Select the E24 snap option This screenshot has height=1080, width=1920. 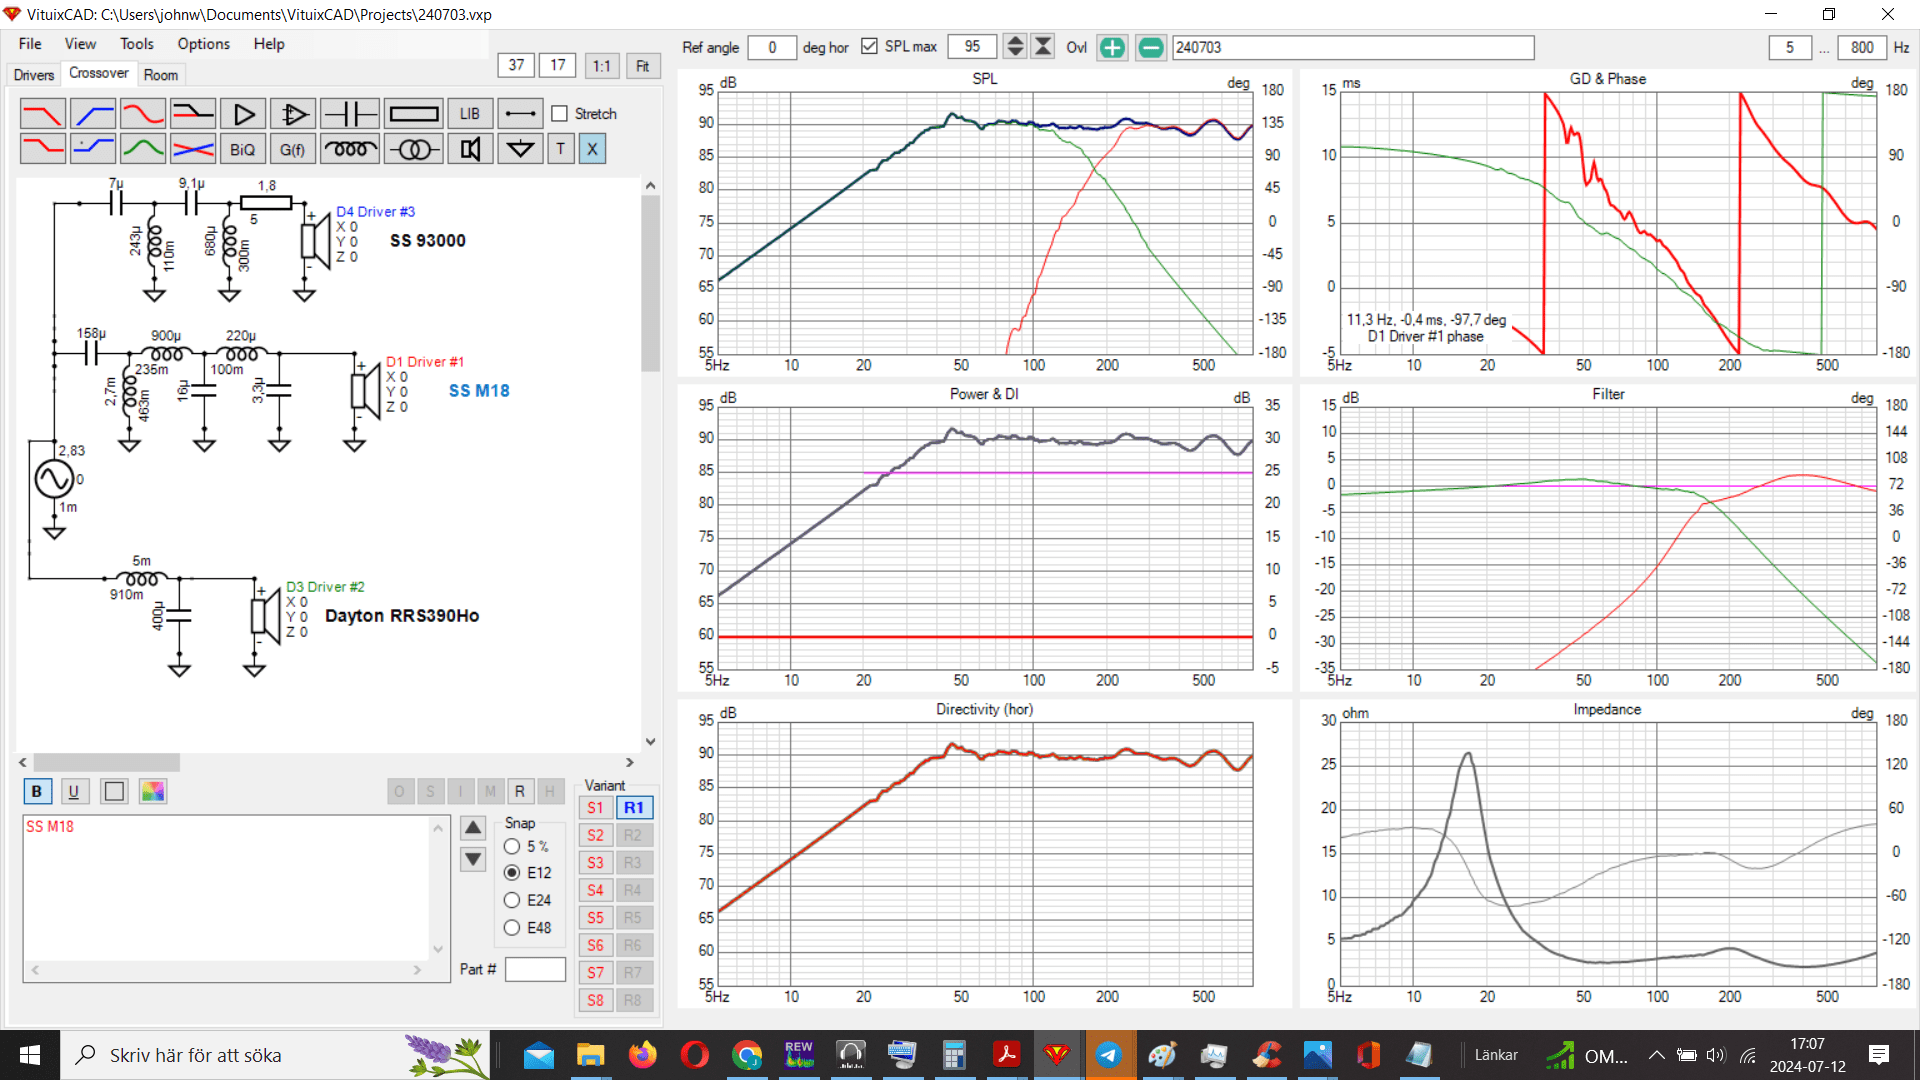coord(512,900)
